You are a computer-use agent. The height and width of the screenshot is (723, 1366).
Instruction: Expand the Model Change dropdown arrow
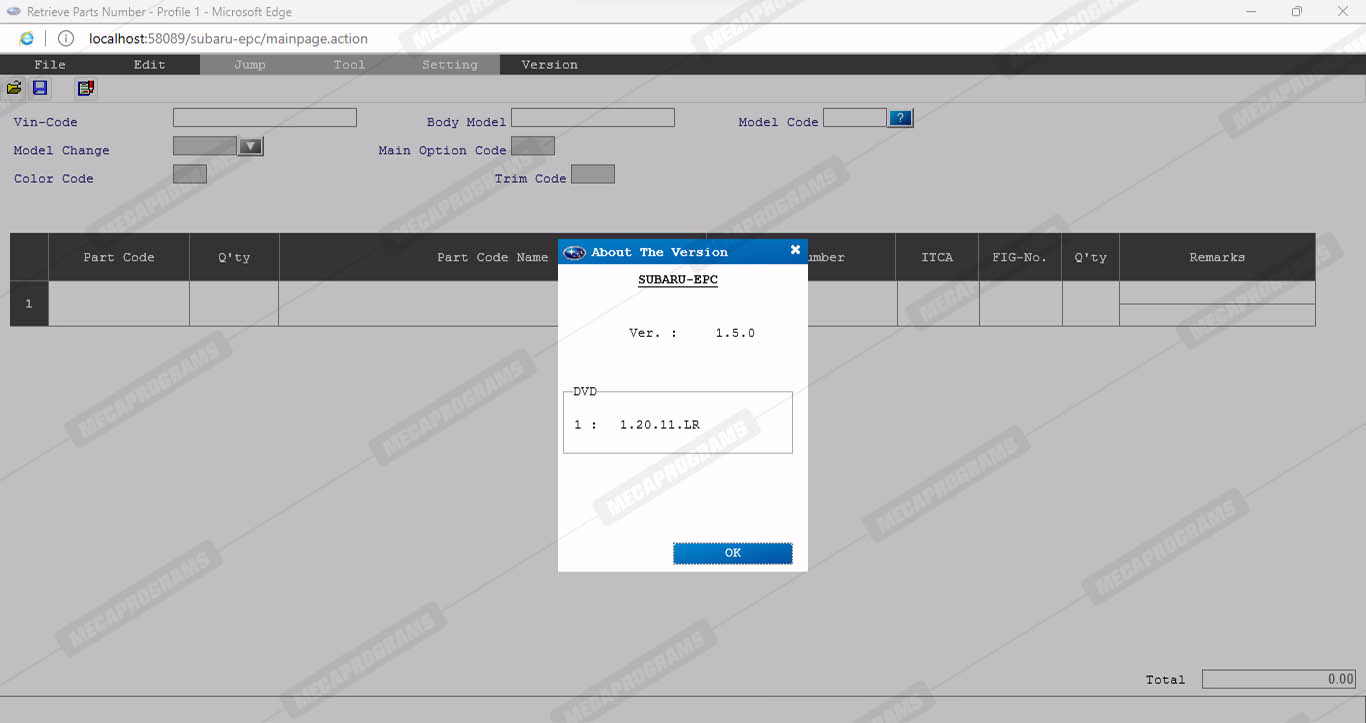pyautogui.click(x=251, y=146)
